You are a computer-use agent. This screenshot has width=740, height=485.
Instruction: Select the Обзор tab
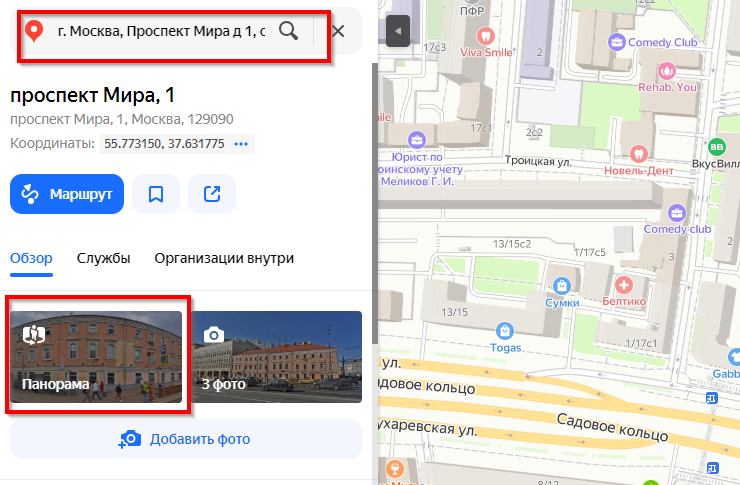click(x=31, y=259)
